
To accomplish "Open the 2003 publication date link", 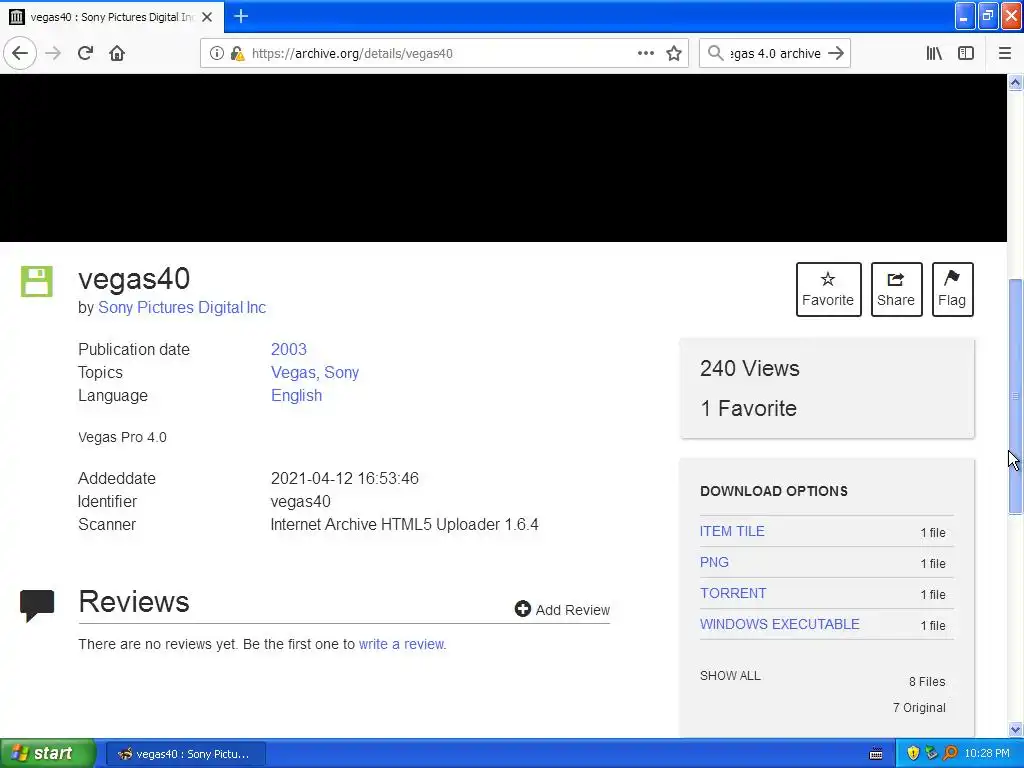I will tap(289, 349).
